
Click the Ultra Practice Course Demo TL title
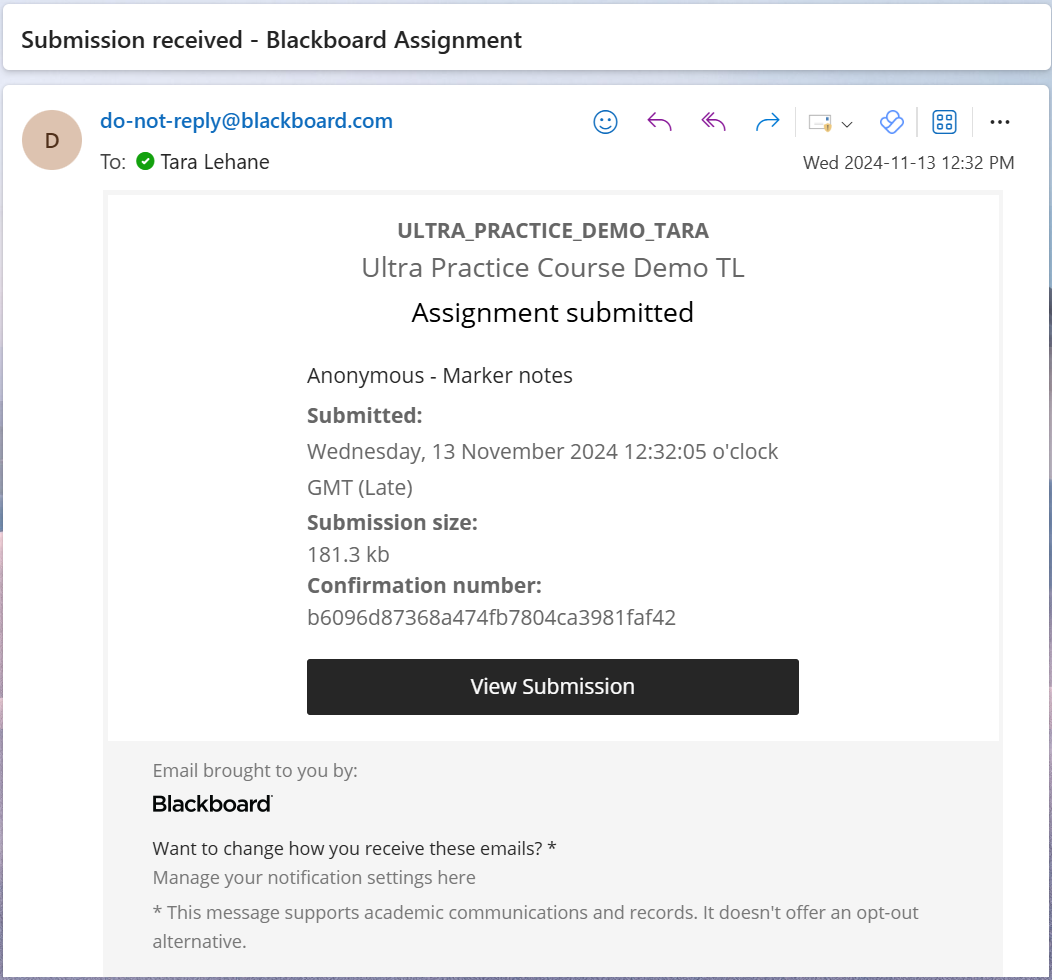552,268
